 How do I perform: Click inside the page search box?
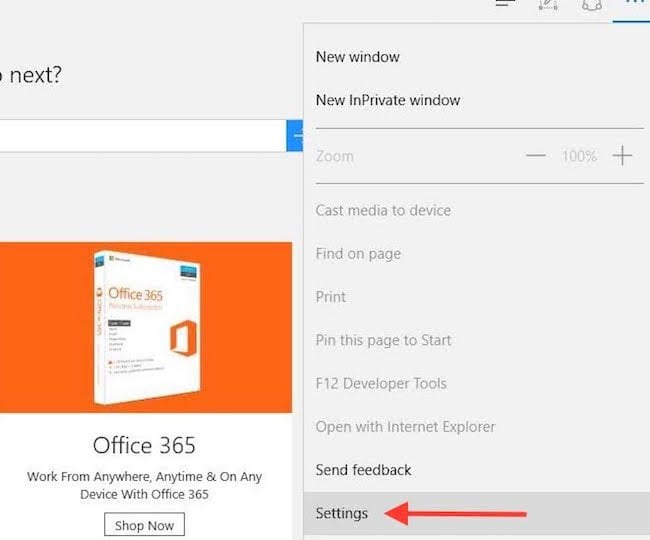click(x=143, y=136)
